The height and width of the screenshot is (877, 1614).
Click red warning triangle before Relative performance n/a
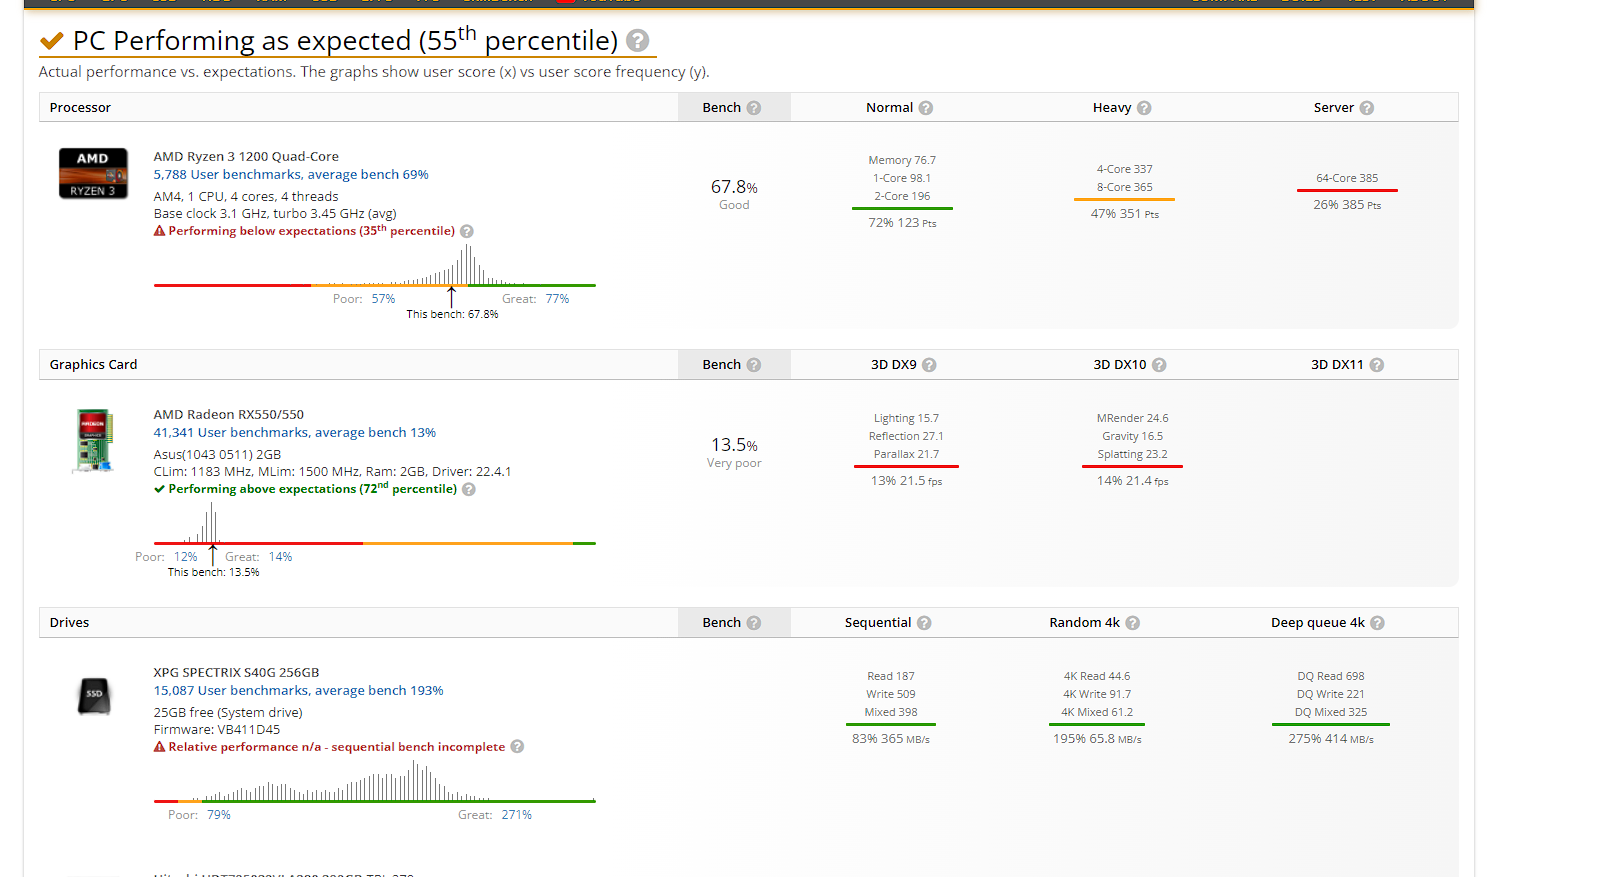click(x=159, y=747)
